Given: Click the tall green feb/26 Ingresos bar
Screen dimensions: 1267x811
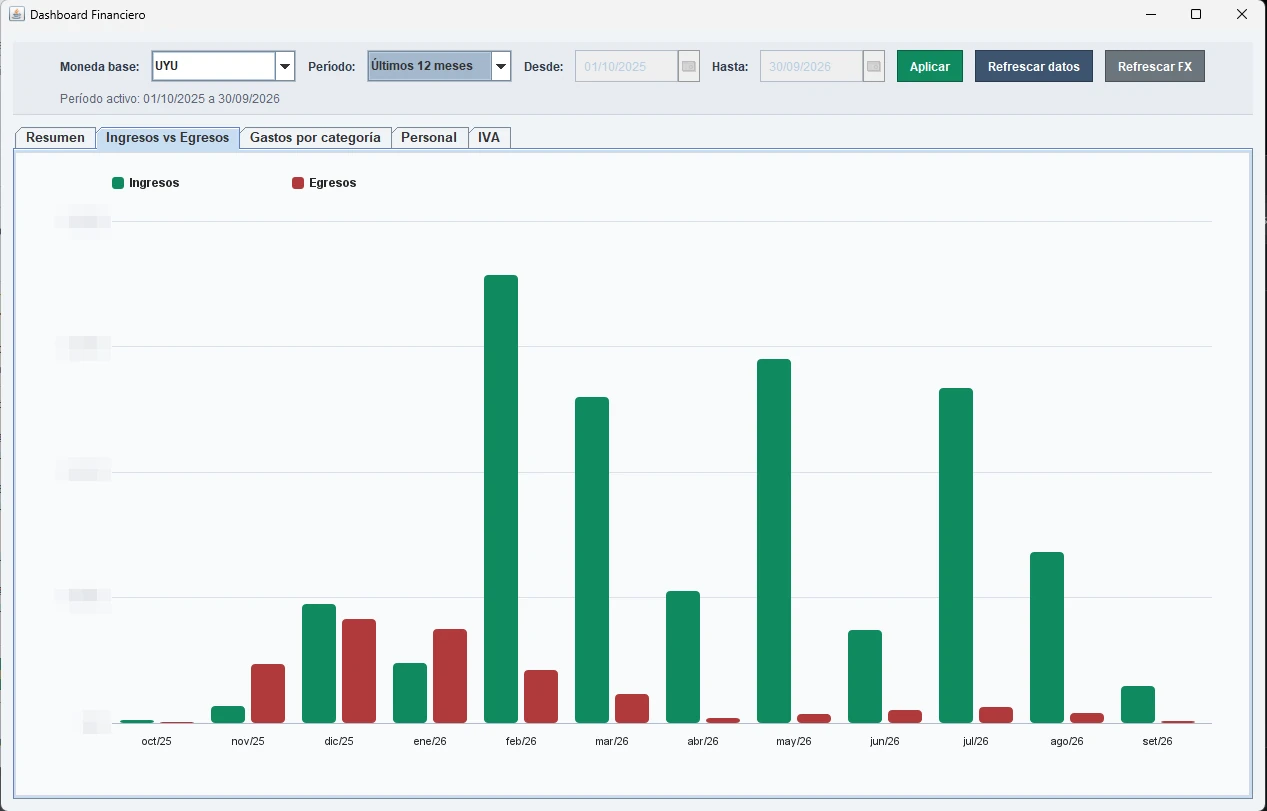Looking at the screenshot, I should coord(501,498).
